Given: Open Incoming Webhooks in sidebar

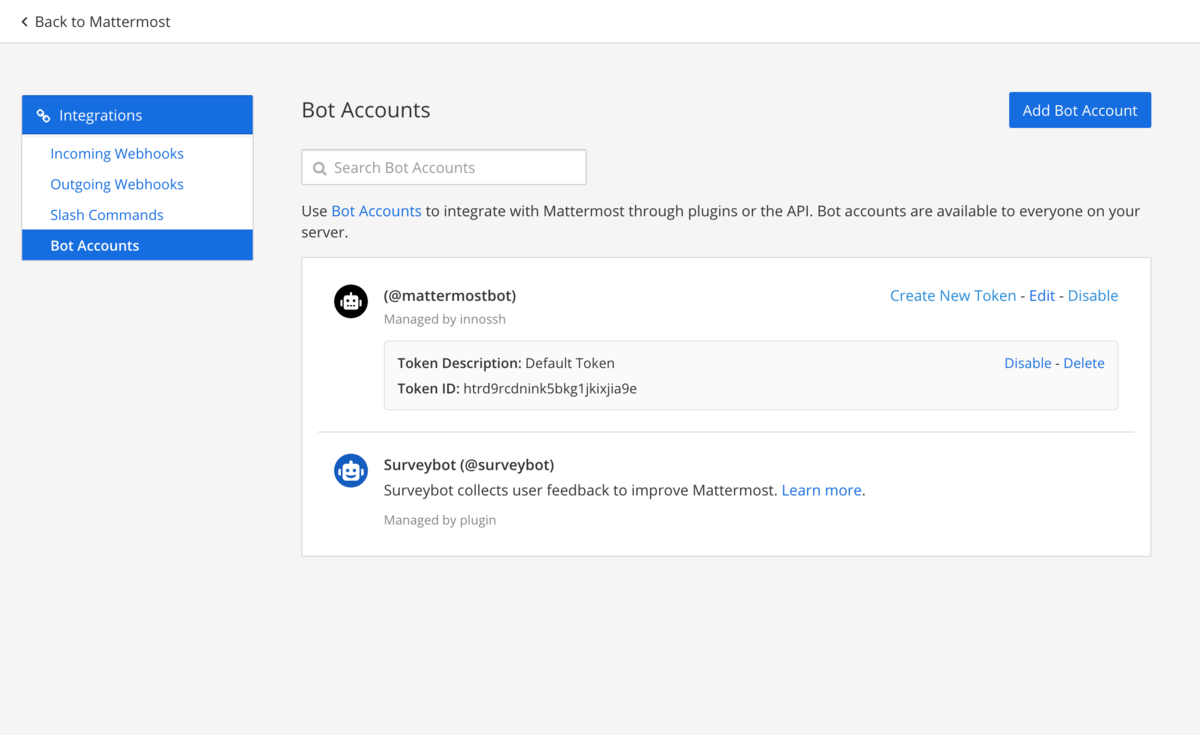Looking at the screenshot, I should (117, 154).
